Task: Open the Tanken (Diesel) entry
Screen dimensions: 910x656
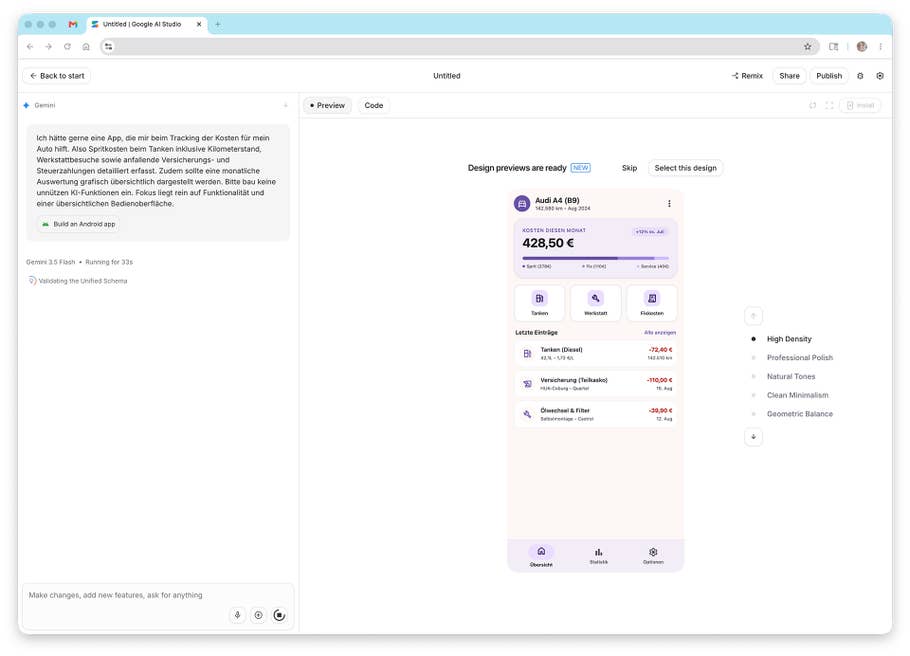Action: pos(595,354)
